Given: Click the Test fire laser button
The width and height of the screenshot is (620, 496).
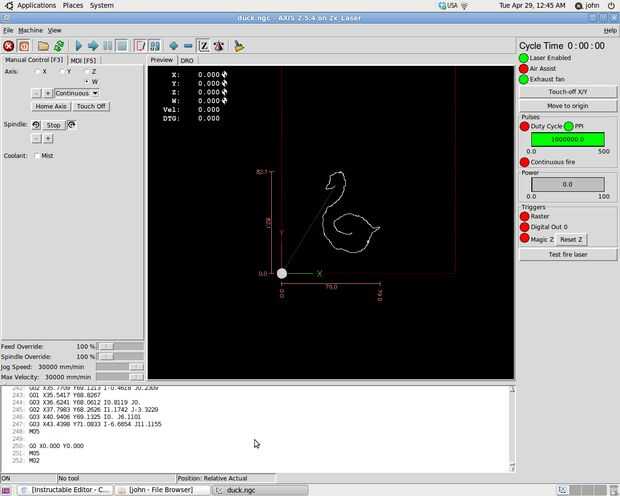Looking at the screenshot, I should coord(568,255).
